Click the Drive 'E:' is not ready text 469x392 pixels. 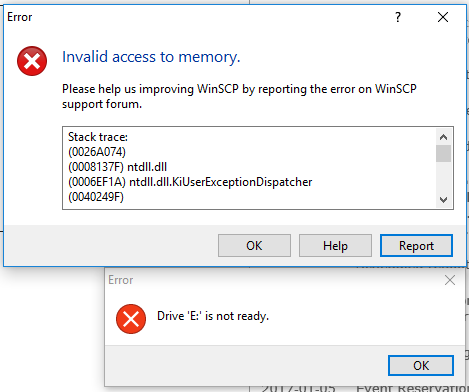pos(213,316)
